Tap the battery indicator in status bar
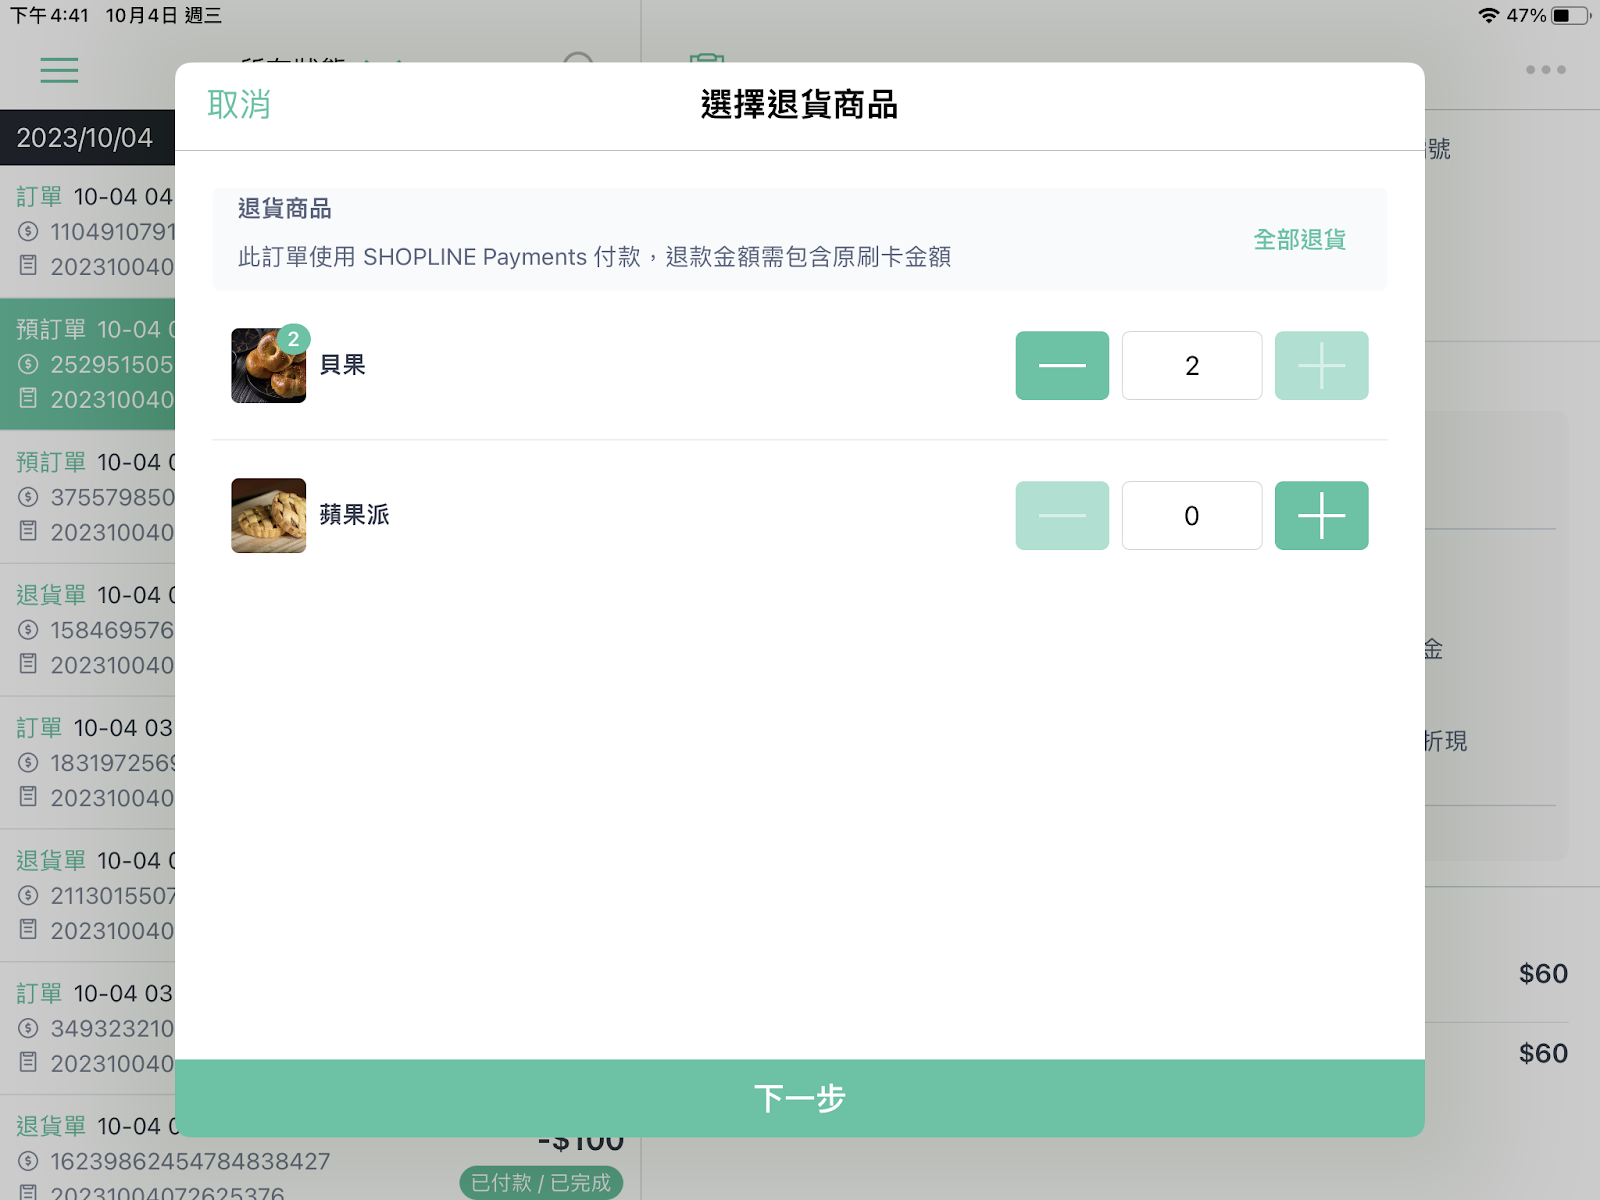Screen dimensions: 1600x1200 click(x=1570, y=15)
